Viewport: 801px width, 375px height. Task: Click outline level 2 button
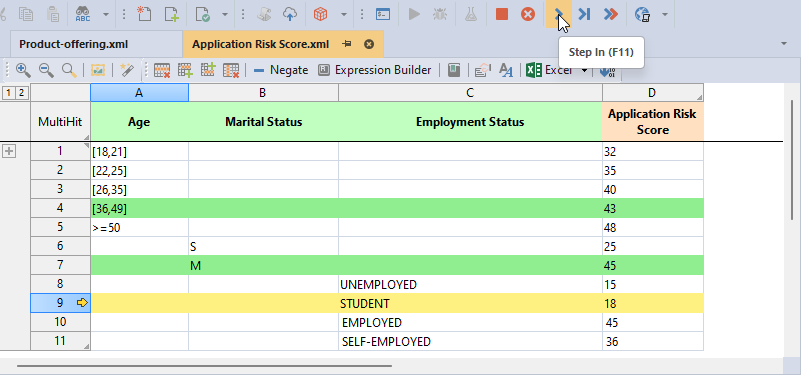(21, 93)
